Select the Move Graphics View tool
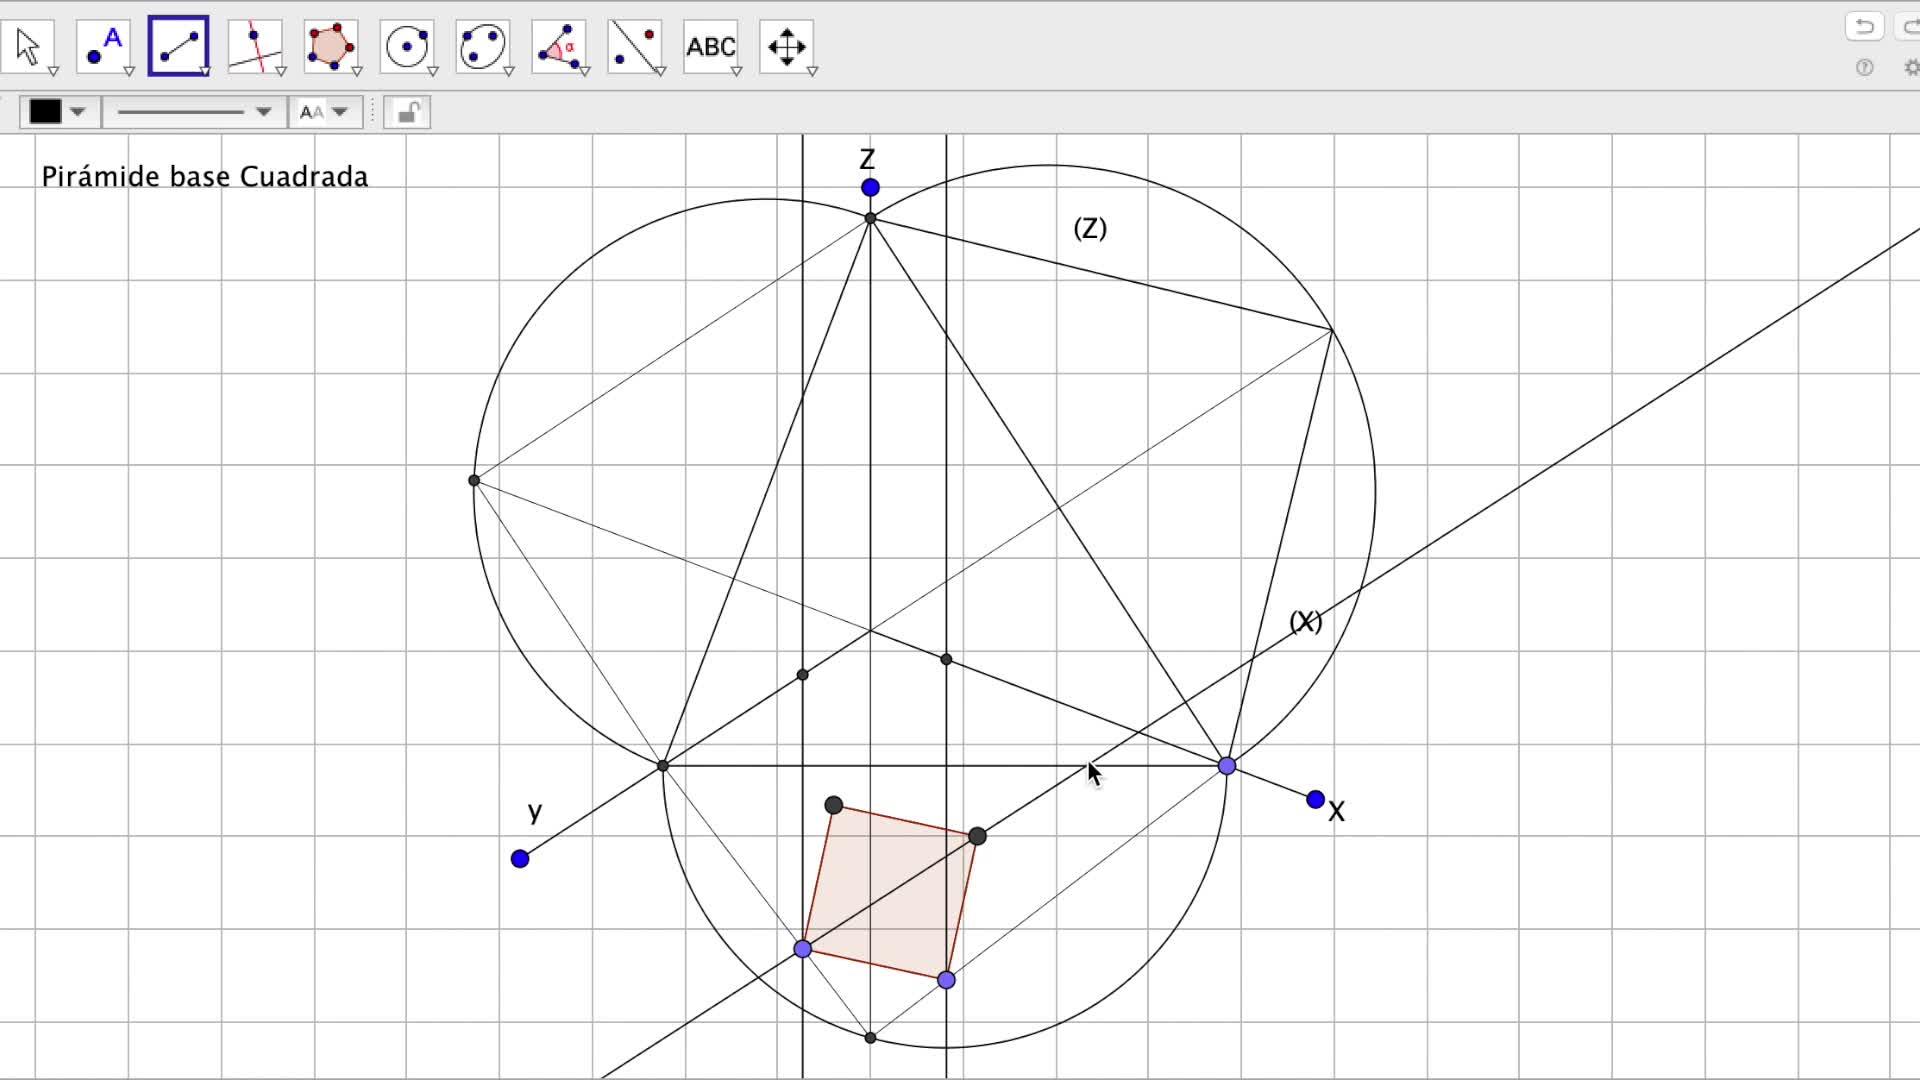This screenshot has height=1080, width=1920. click(786, 46)
